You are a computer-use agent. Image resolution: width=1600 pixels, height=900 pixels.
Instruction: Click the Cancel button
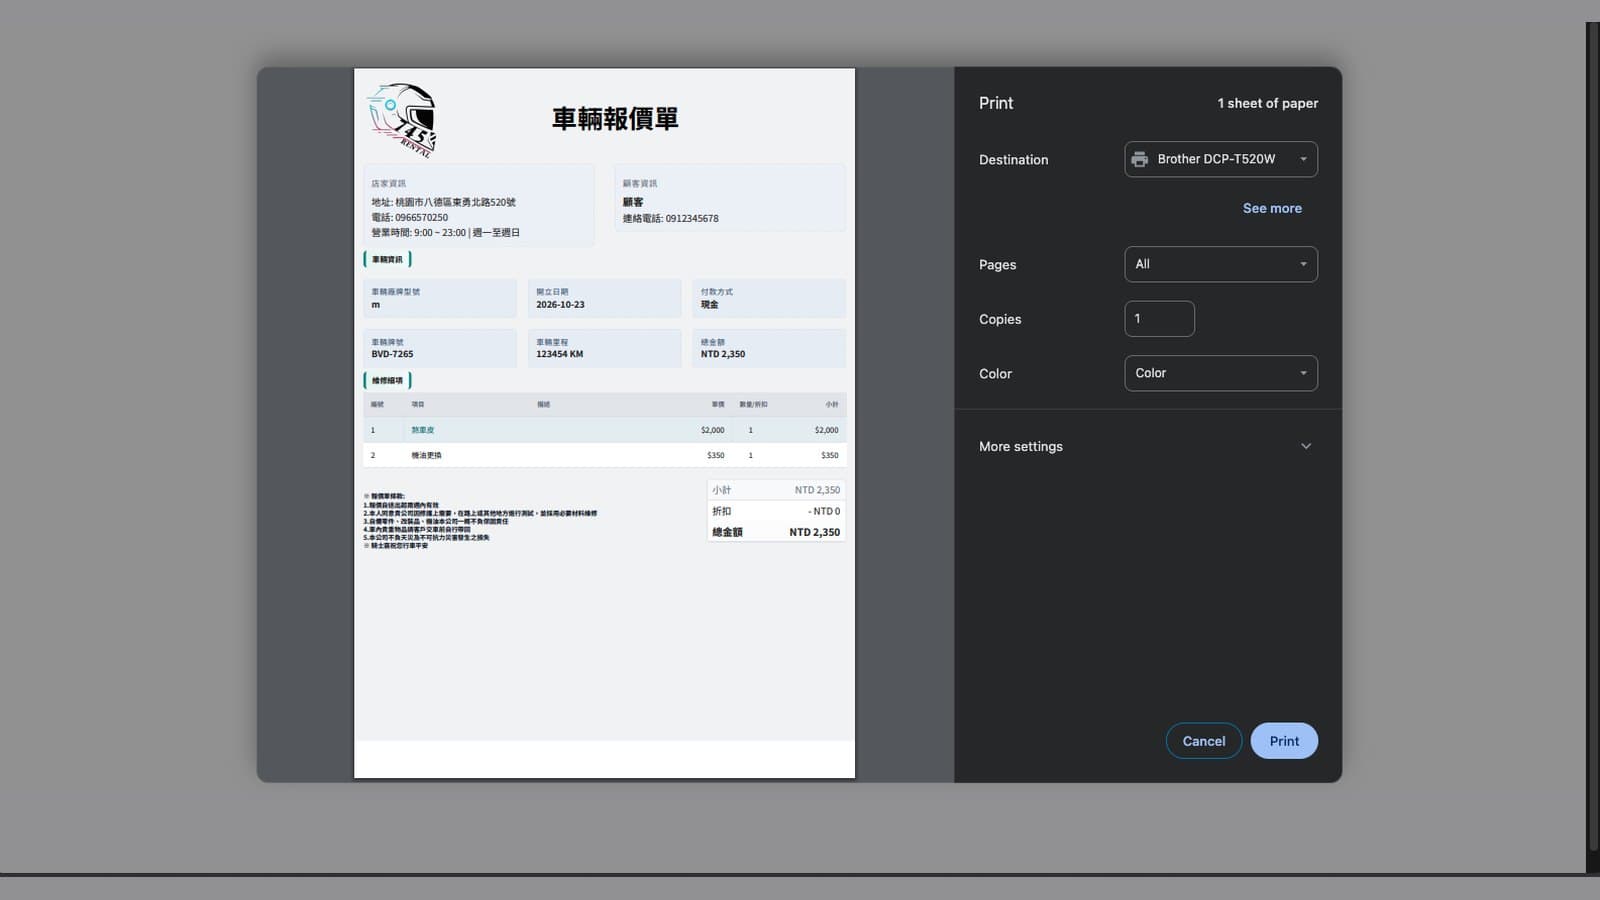point(1203,741)
